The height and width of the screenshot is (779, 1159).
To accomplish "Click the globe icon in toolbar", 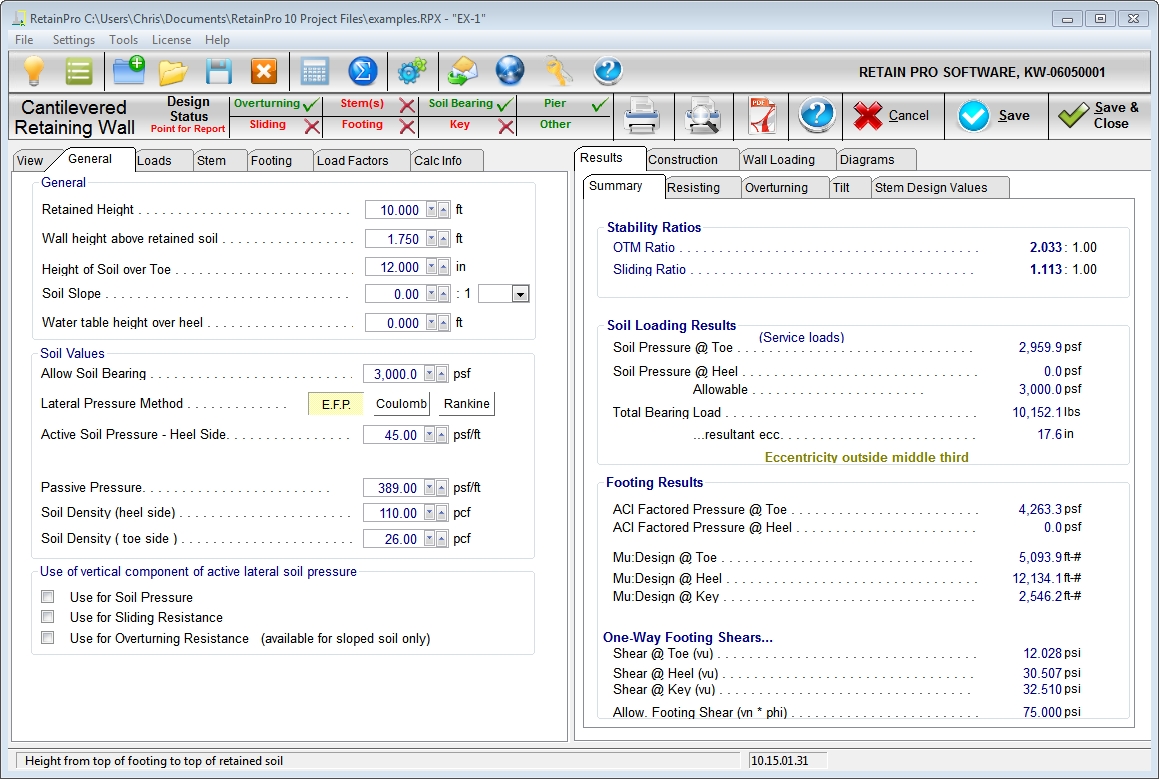I will (x=510, y=71).
